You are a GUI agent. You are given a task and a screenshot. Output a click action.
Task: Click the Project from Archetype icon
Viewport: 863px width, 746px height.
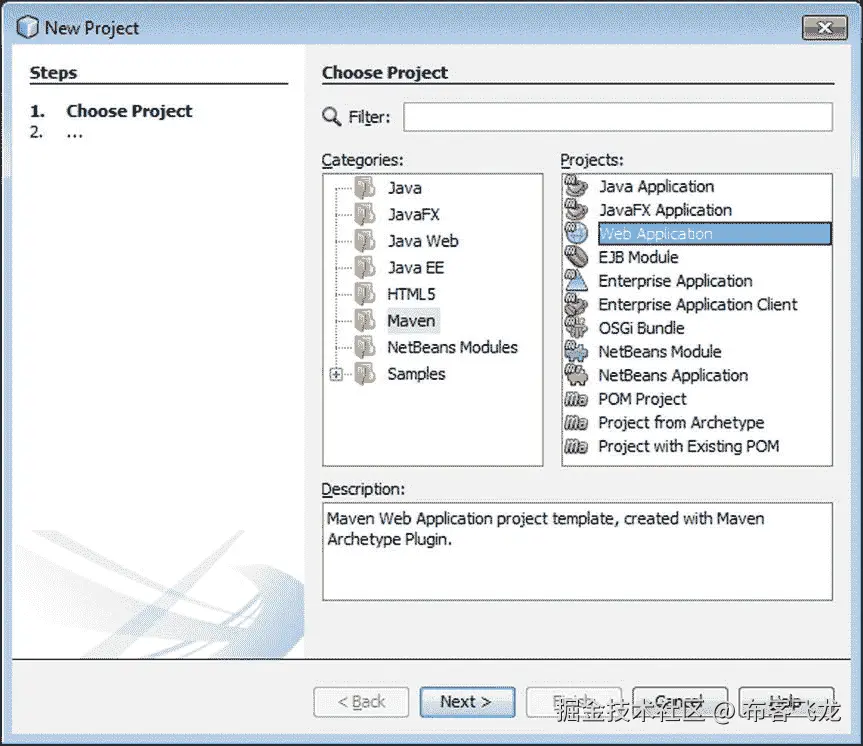(x=576, y=423)
